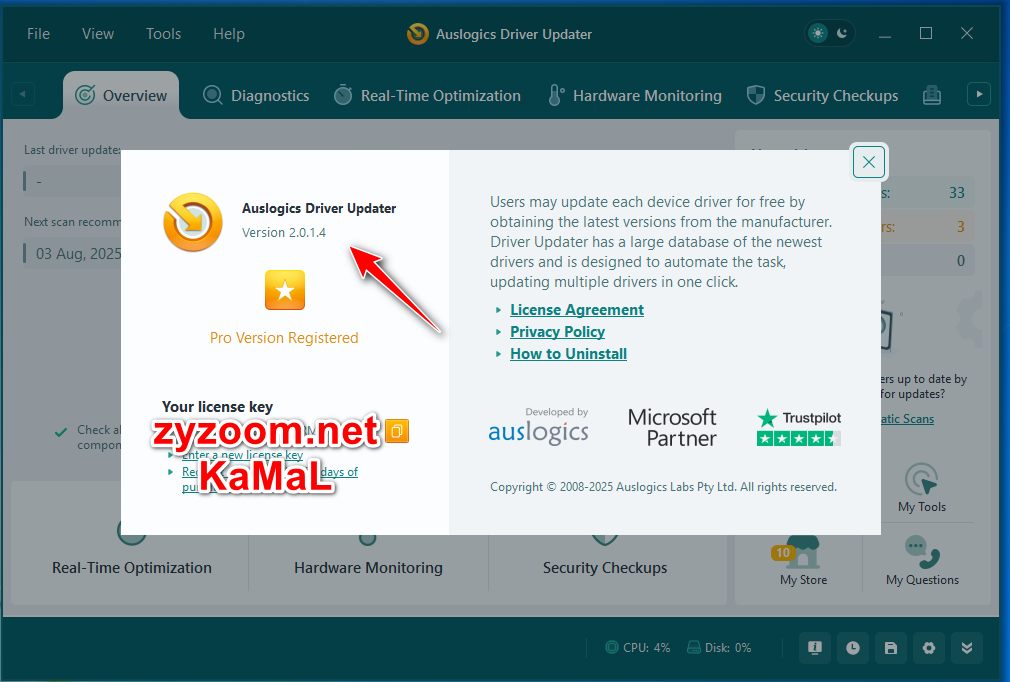Open the View menu
The height and width of the screenshot is (682, 1010).
[x=98, y=33]
